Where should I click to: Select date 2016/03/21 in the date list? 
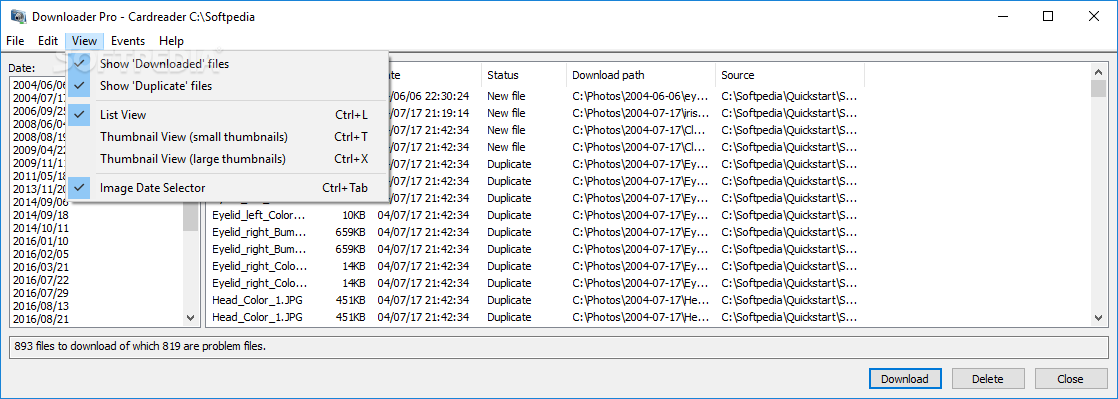41,267
